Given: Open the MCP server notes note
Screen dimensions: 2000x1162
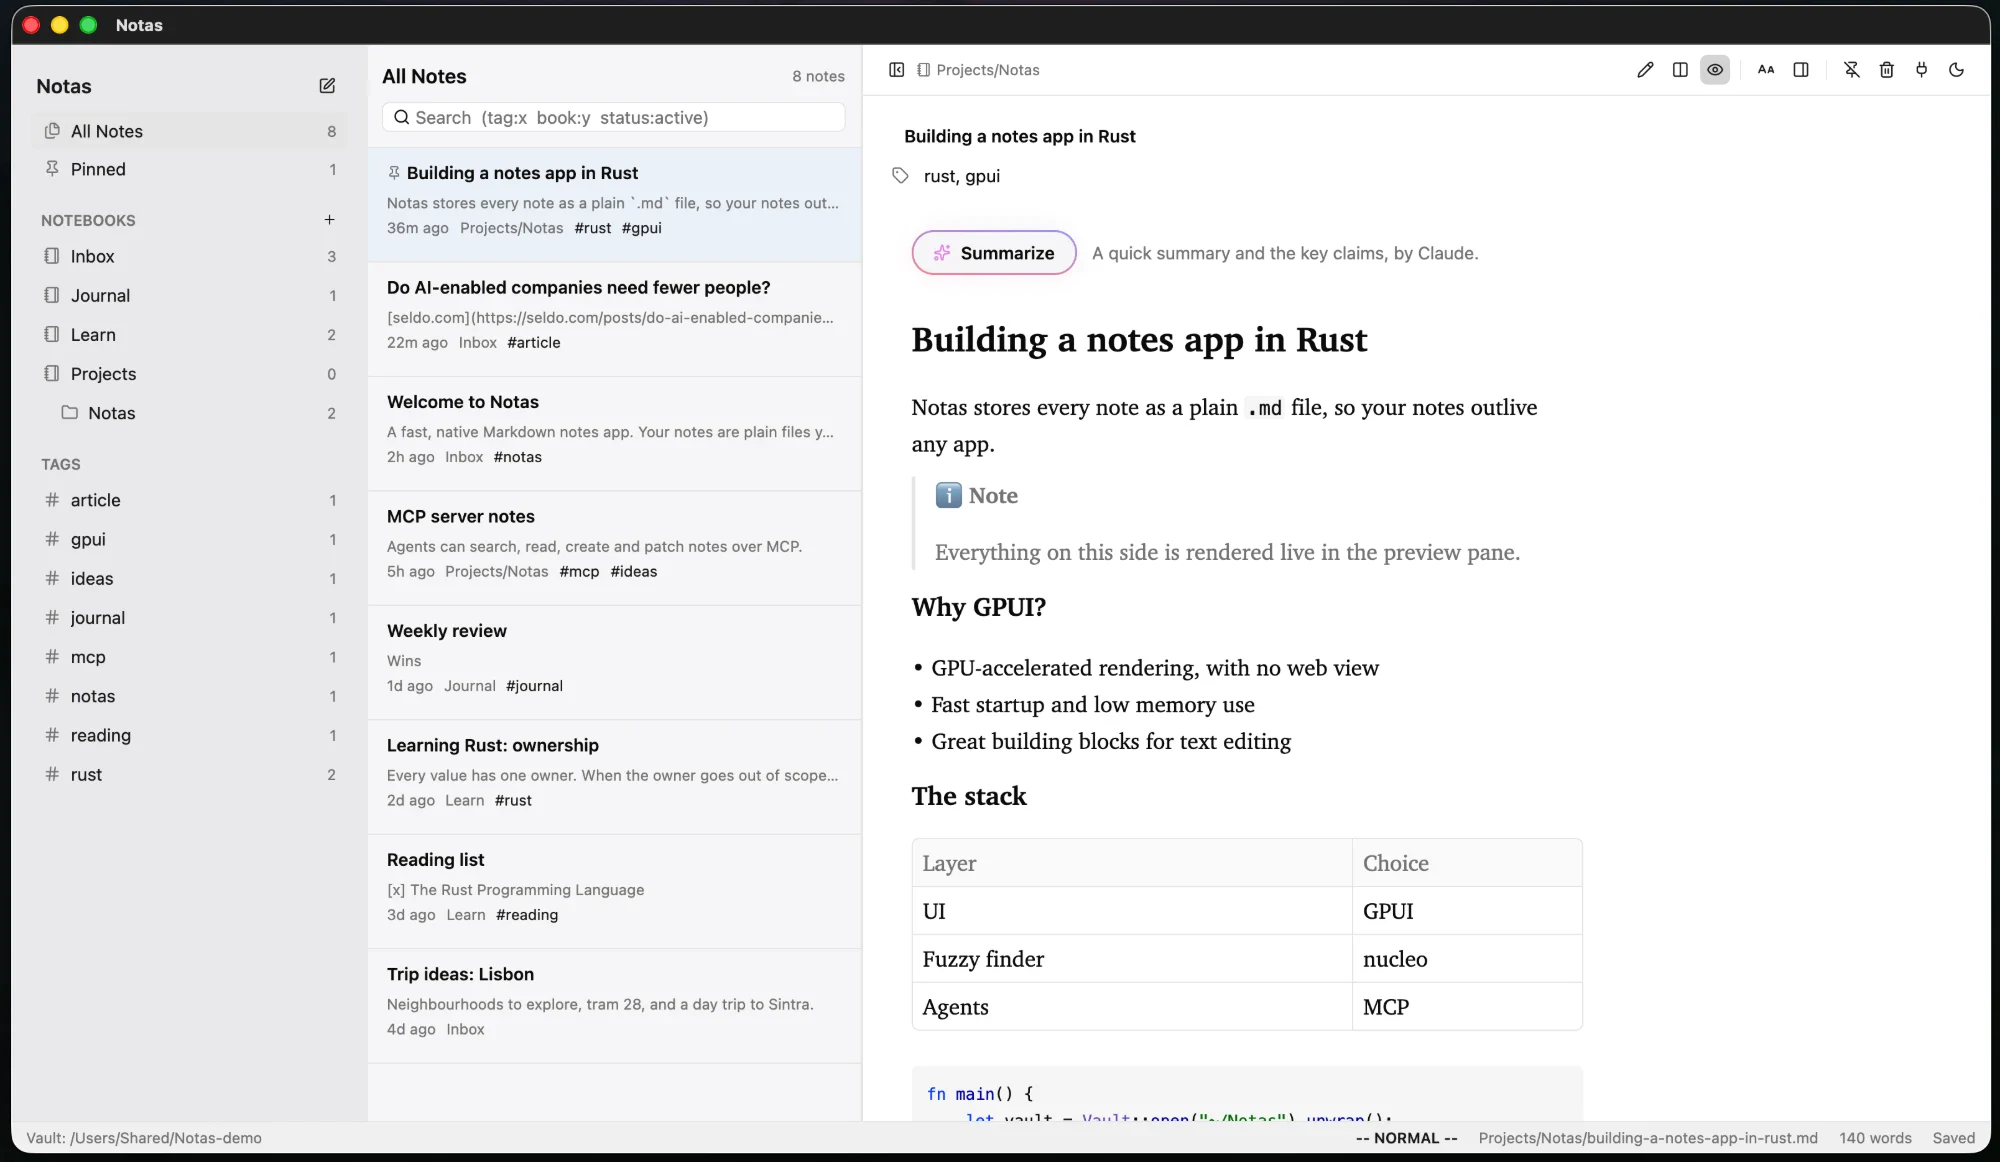Looking at the screenshot, I should click(614, 548).
